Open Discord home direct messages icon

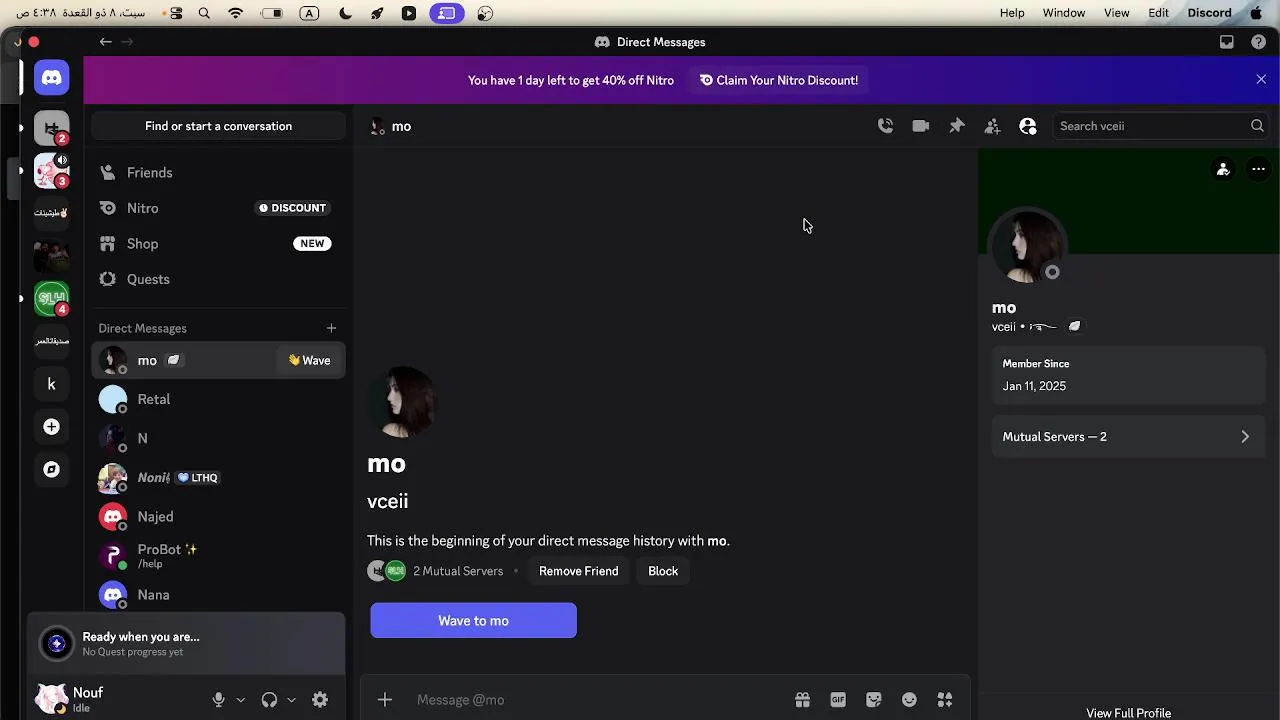point(52,77)
